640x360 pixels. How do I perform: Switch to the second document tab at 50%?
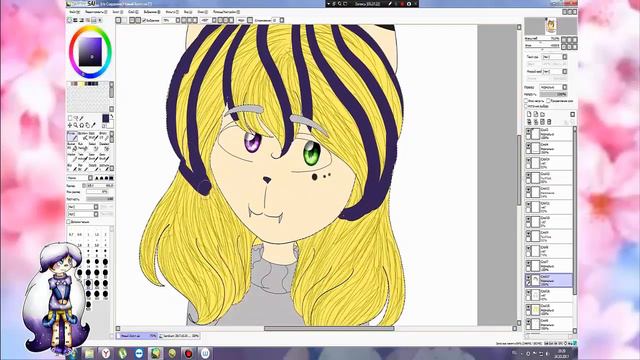(180, 336)
